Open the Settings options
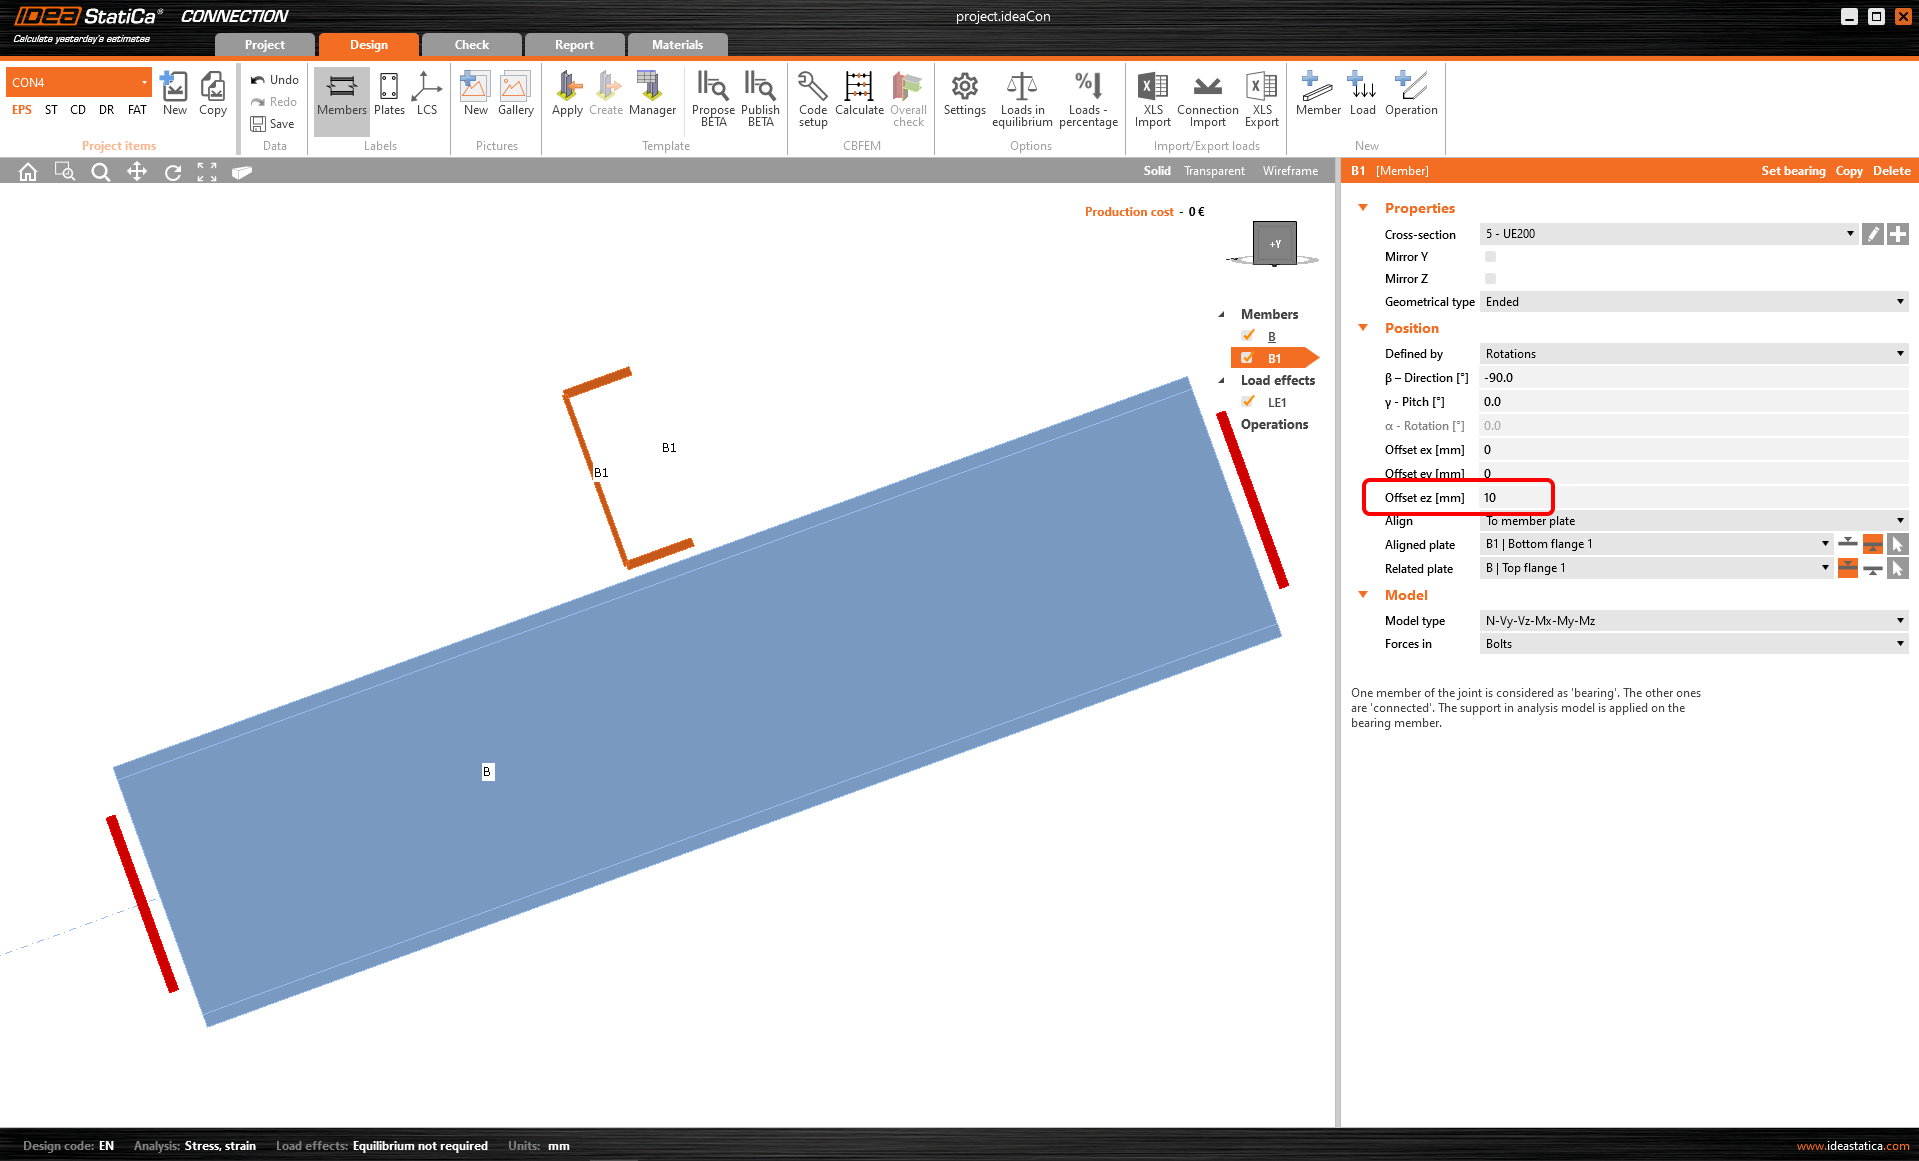The width and height of the screenshot is (1919, 1161). click(x=964, y=94)
